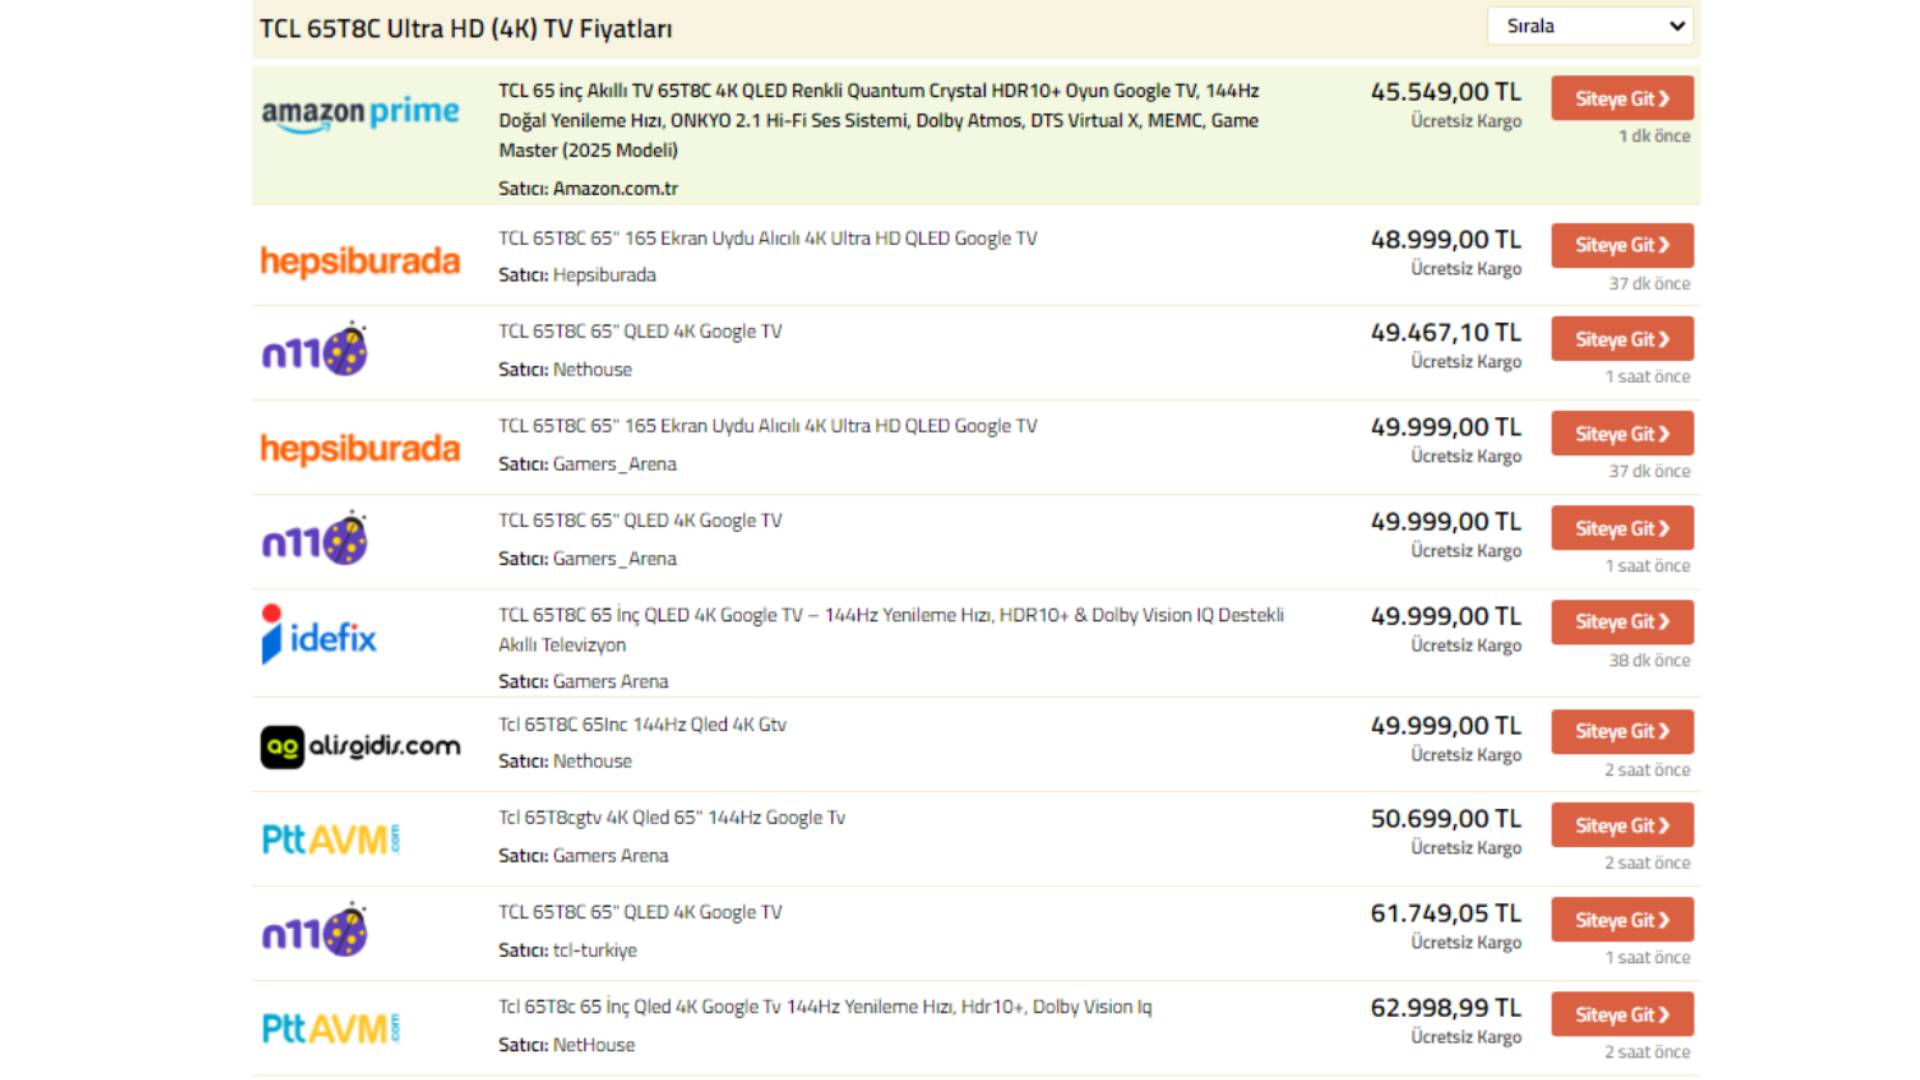Viewport: 1920px width, 1080px height.
Task: Click seller text 'Satıcı: Hepsiburada'
Action: (577, 275)
